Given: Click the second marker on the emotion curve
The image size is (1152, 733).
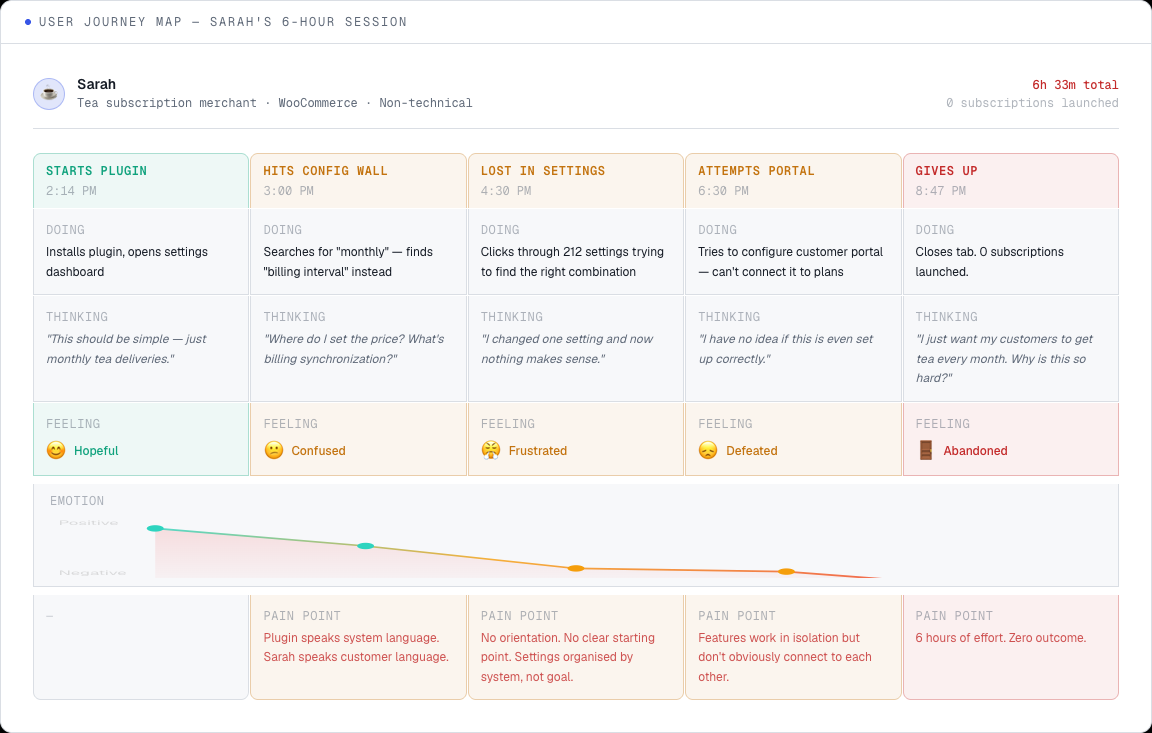Looking at the screenshot, I should click(365, 546).
